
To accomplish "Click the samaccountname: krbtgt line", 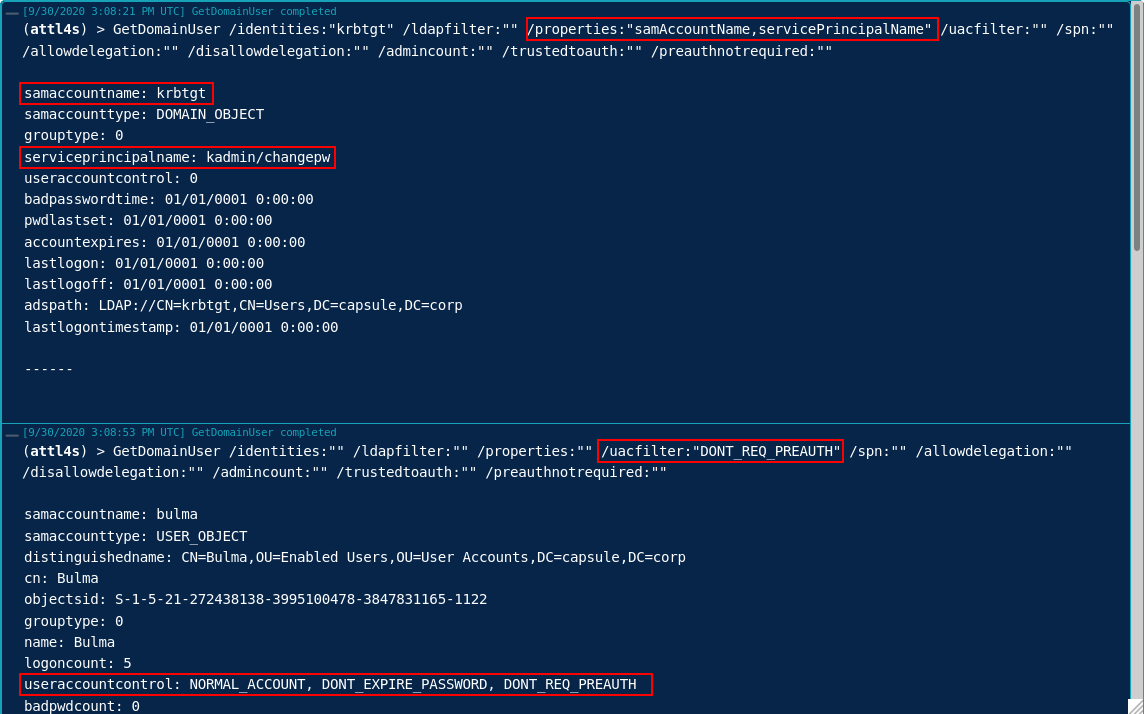I will [x=115, y=93].
